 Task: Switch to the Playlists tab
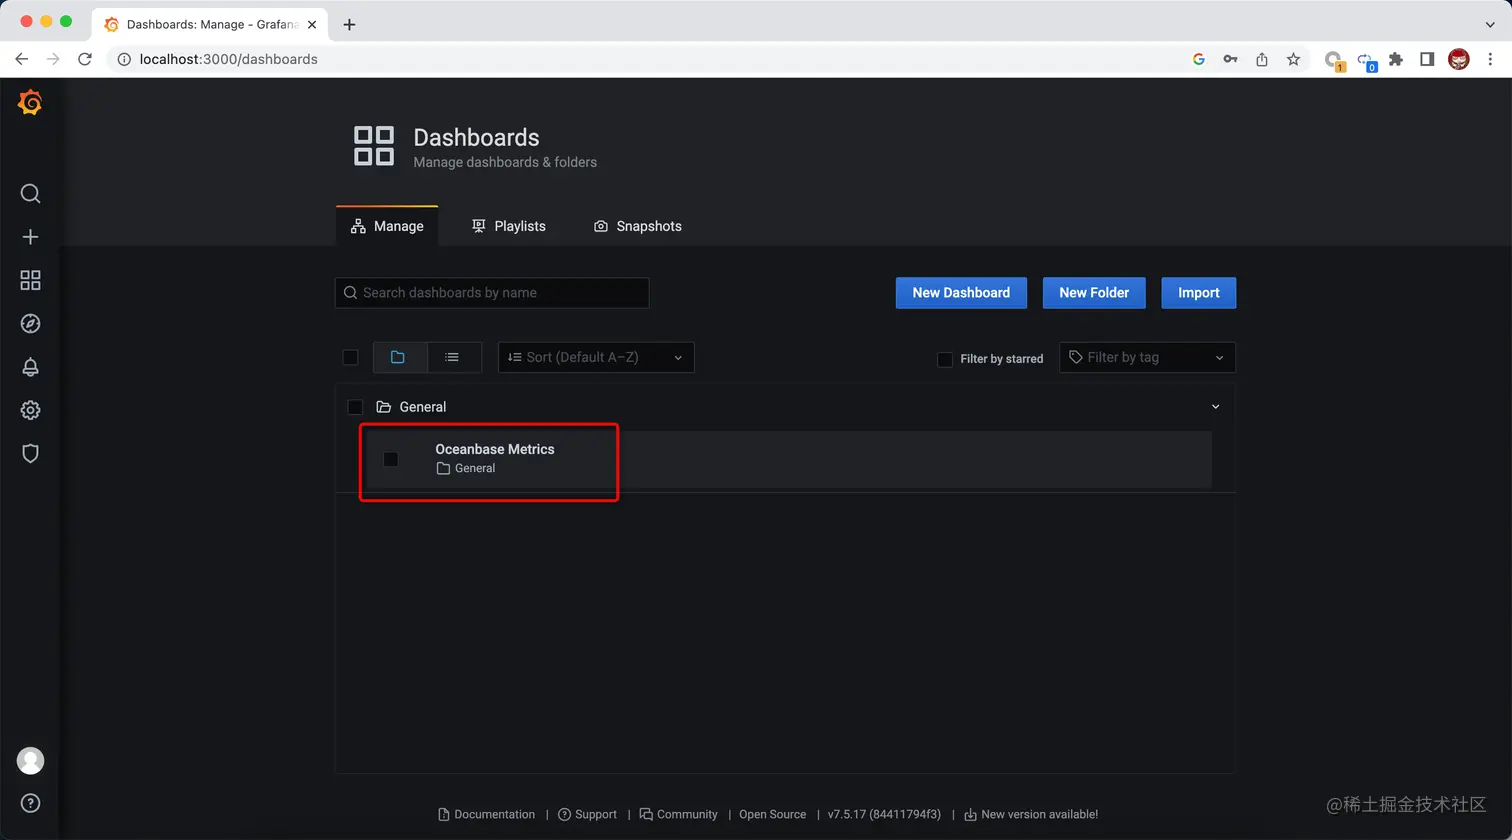click(508, 226)
